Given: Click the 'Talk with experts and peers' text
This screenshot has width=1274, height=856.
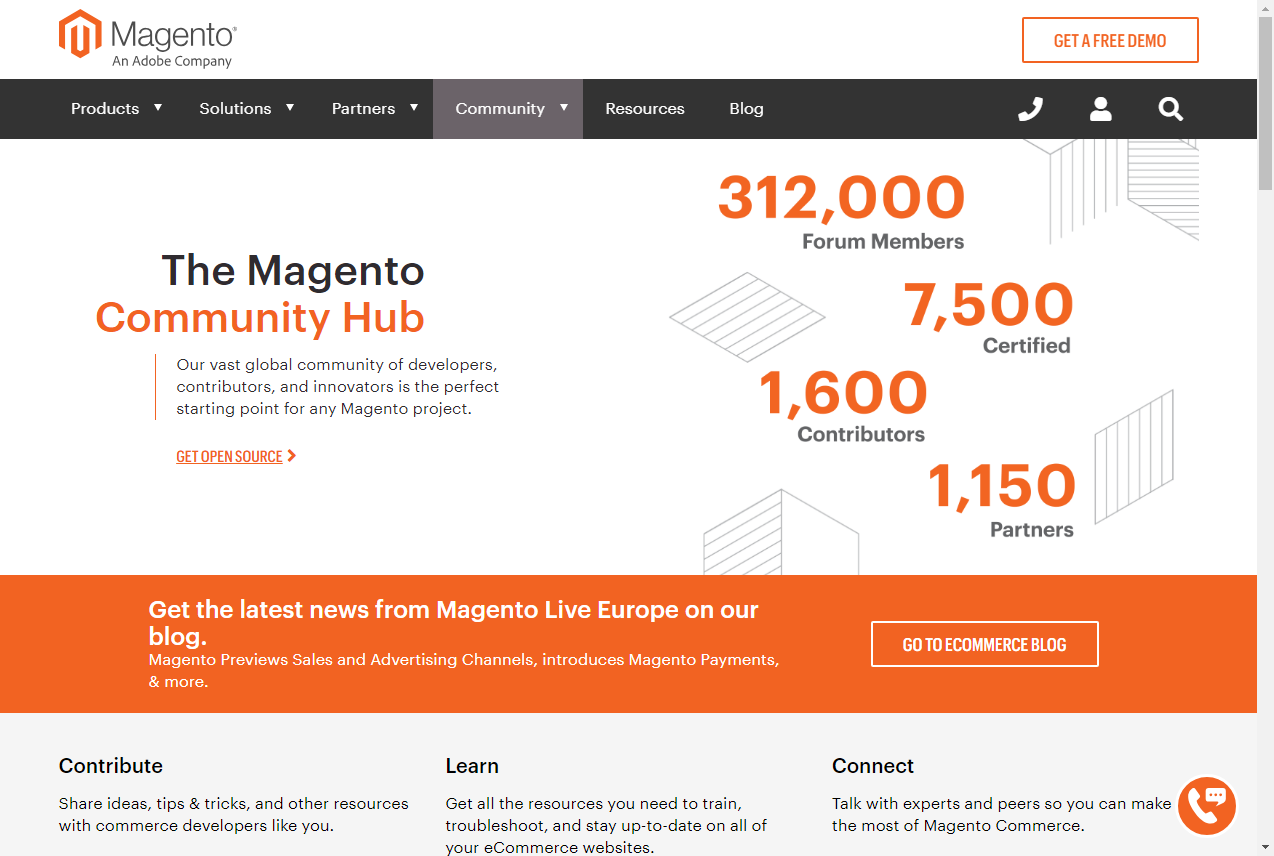Looking at the screenshot, I should (1001, 815).
